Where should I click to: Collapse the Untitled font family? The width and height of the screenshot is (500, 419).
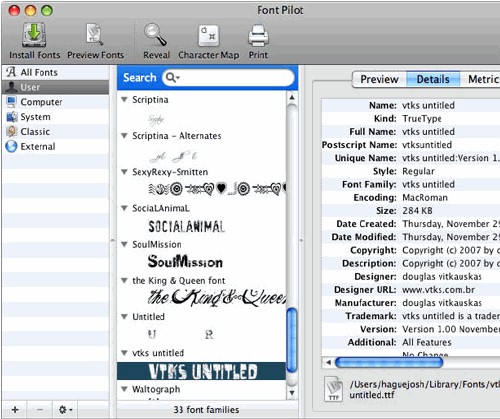tap(124, 316)
